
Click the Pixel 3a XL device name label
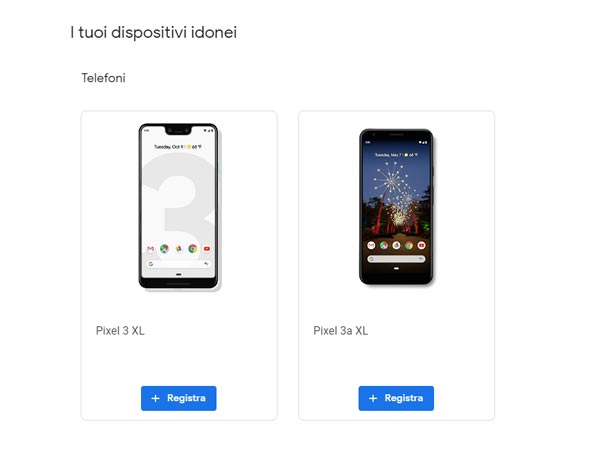[341, 331]
